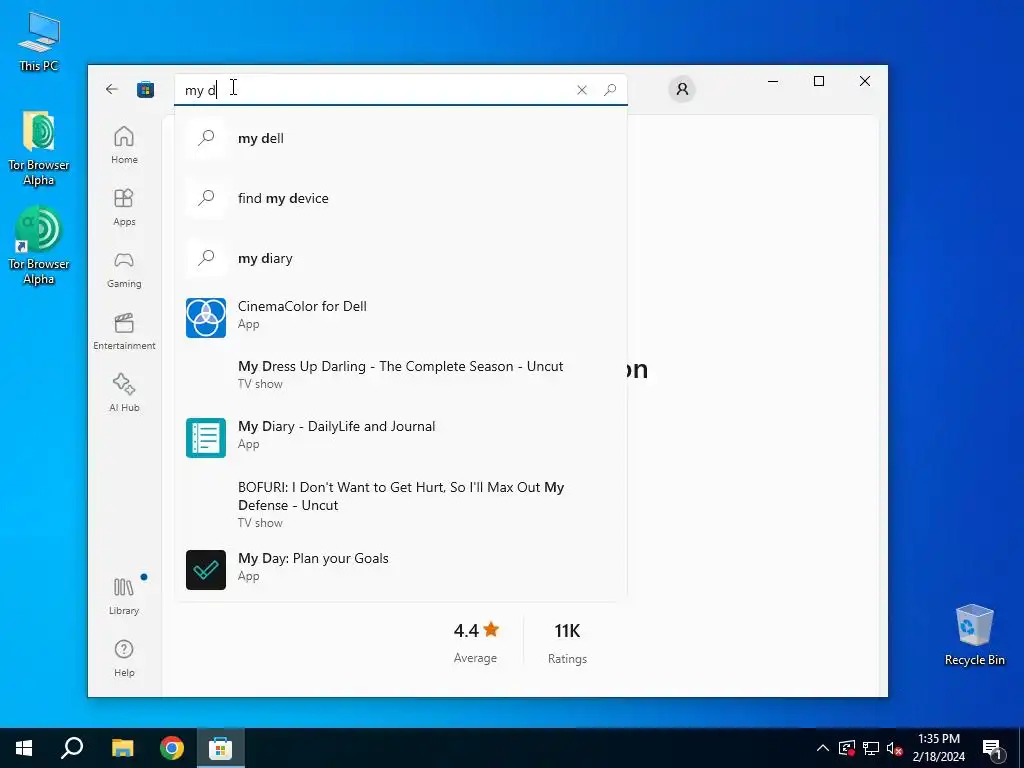The height and width of the screenshot is (768, 1024).
Task: Open the Windows Start menu
Action: 24,748
